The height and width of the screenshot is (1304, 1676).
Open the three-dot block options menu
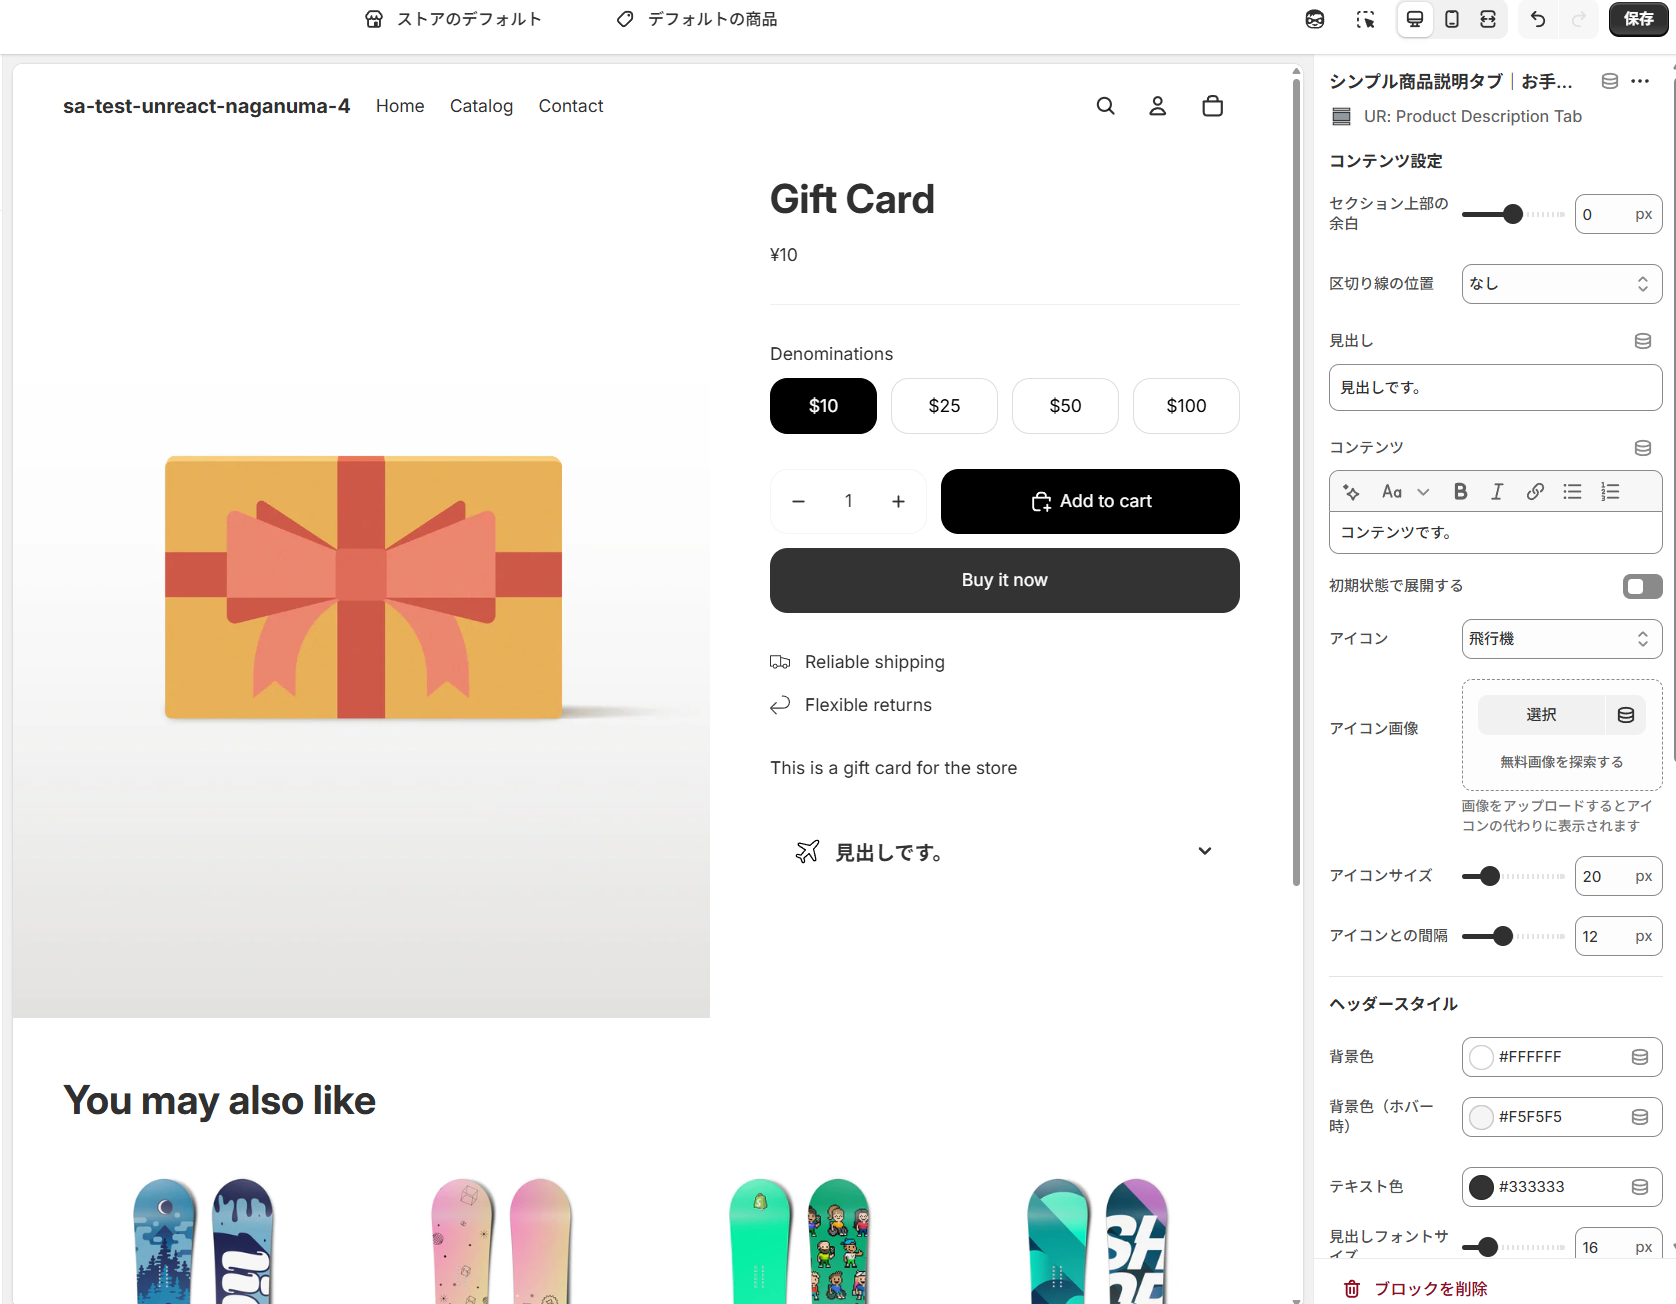[x=1640, y=81]
